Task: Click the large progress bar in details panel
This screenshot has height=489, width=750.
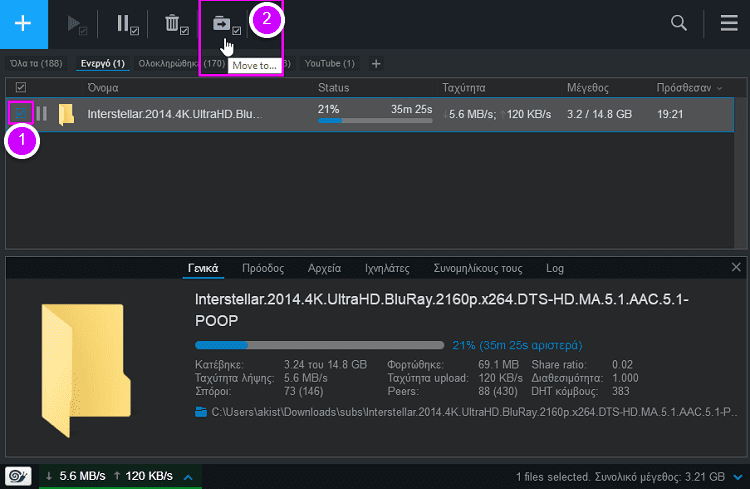Action: point(320,345)
